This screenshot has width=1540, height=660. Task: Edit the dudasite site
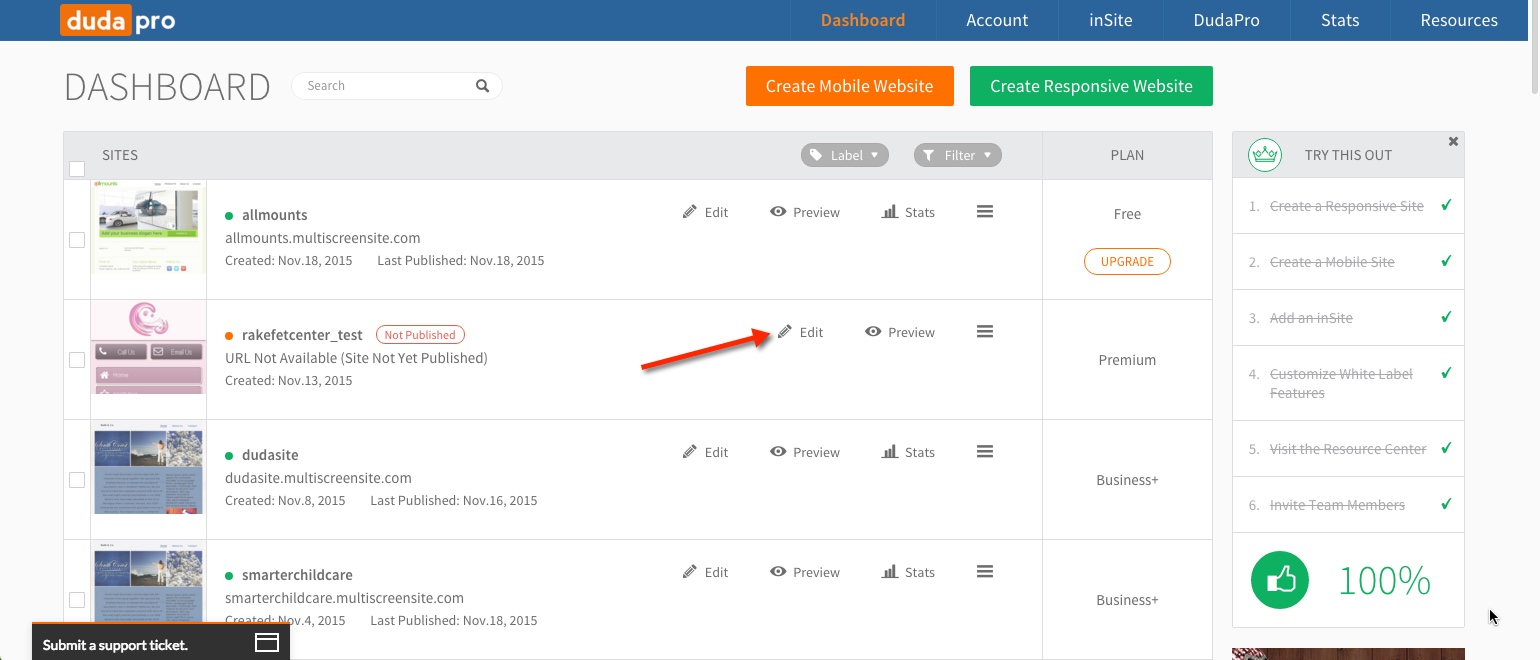[x=705, y=452]
